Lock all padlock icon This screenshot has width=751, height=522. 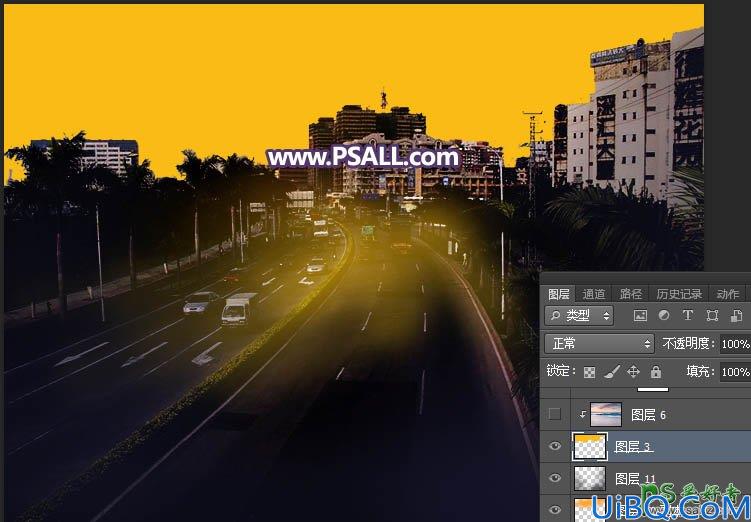tap(656, 372)
